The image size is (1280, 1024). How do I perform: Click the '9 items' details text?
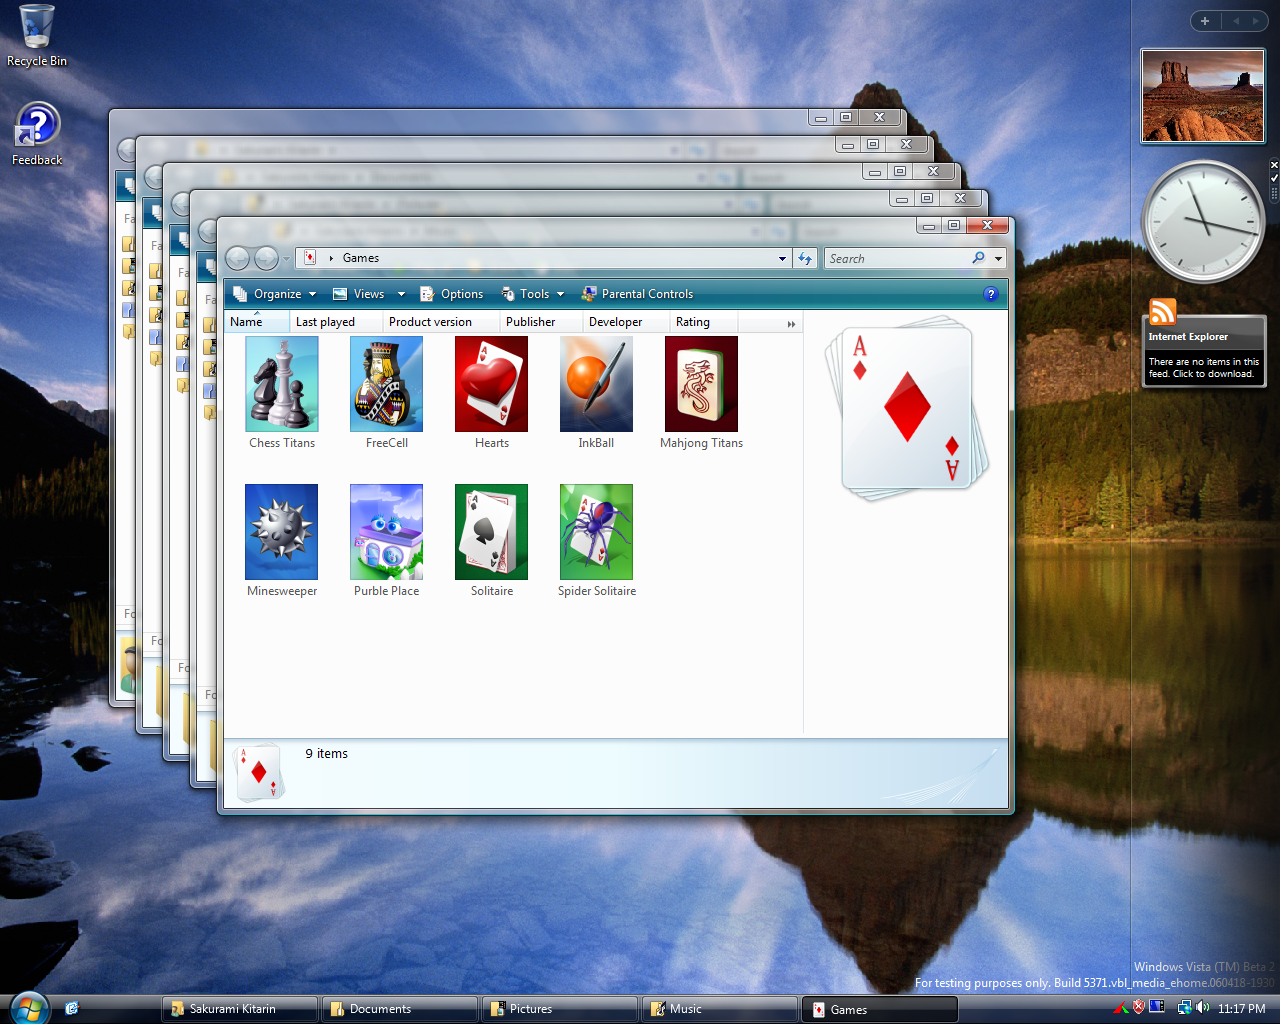pyautogui.click(x=327, y=754)
